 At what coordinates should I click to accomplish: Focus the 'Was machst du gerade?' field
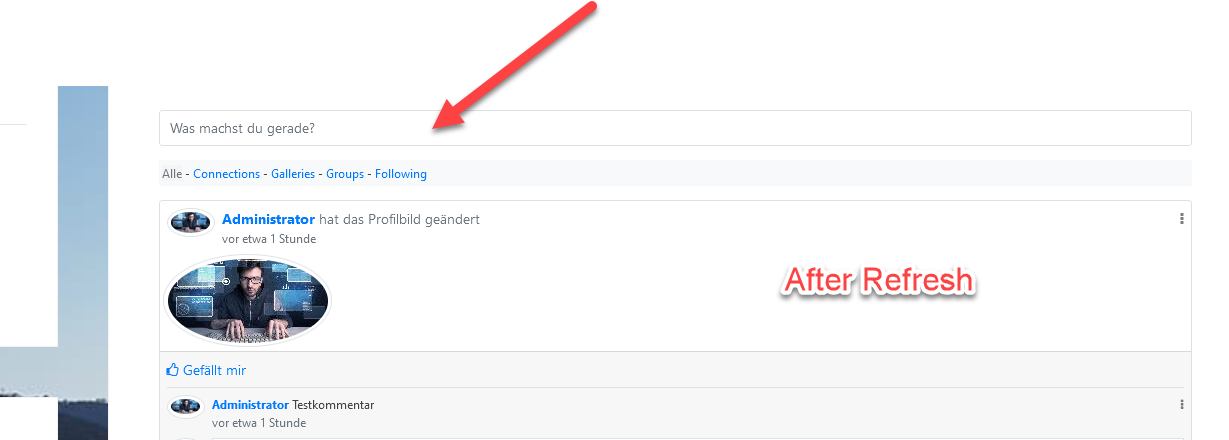[675, 128]
